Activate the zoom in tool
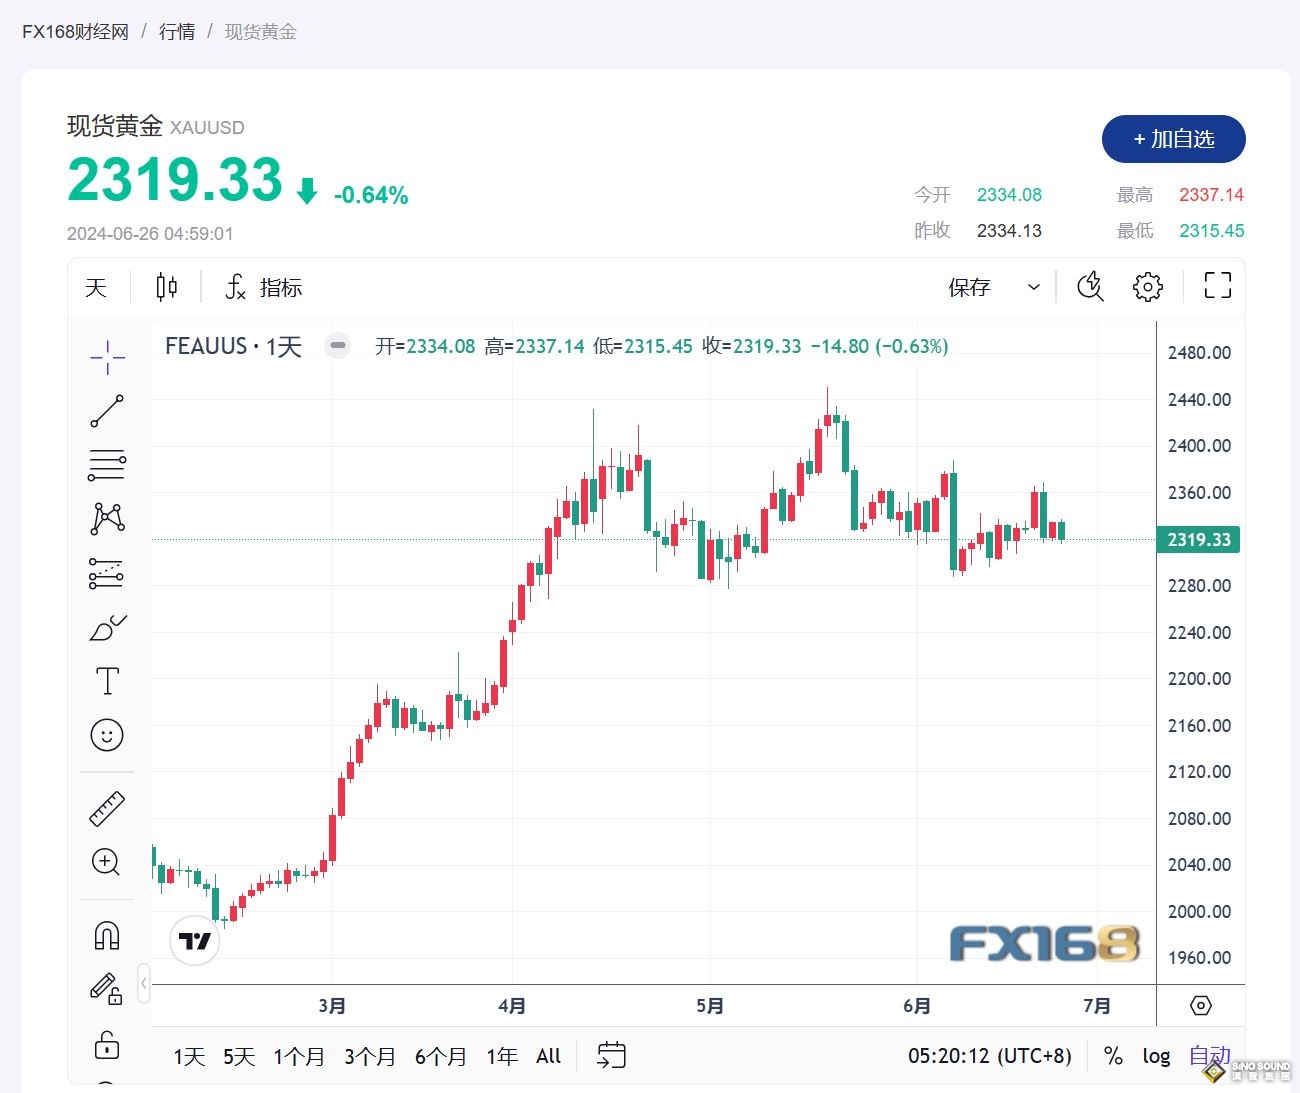Screen dimensions: 1300x1093 point(107,862)
